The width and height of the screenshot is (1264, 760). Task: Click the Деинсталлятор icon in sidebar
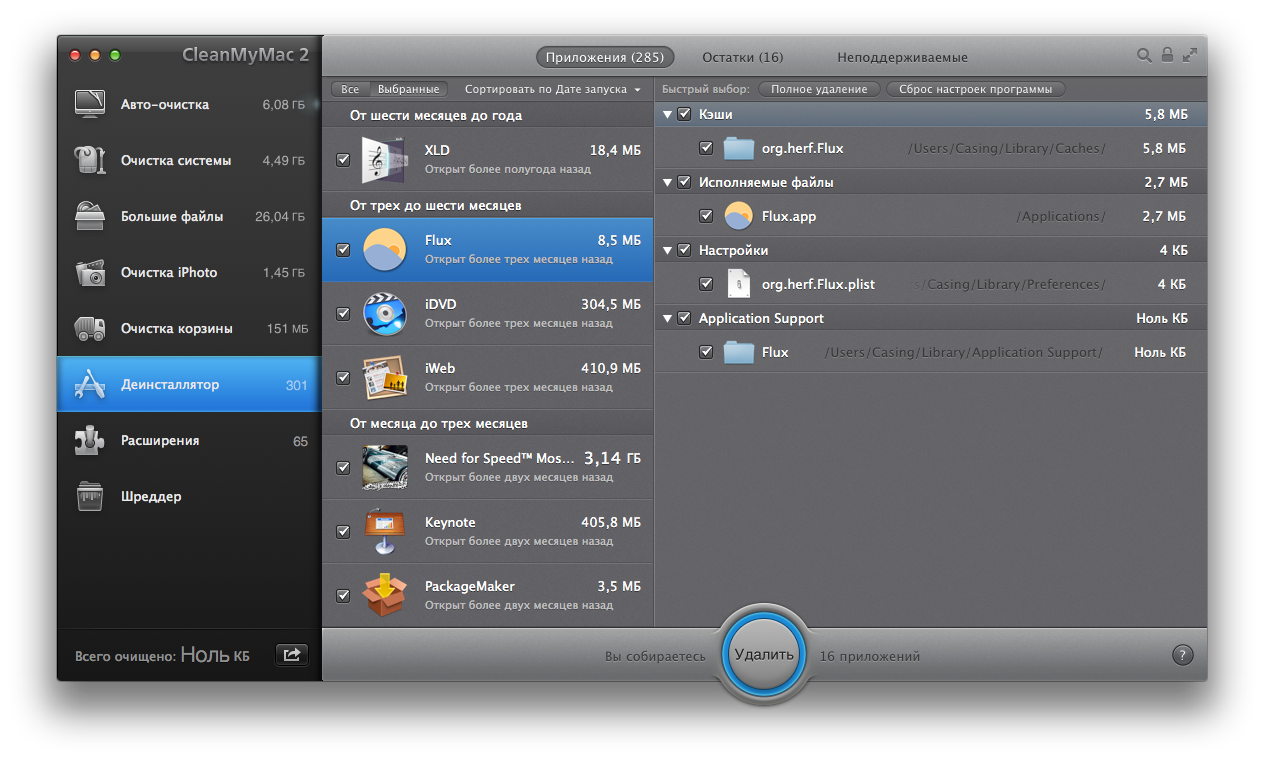(90, 384)
